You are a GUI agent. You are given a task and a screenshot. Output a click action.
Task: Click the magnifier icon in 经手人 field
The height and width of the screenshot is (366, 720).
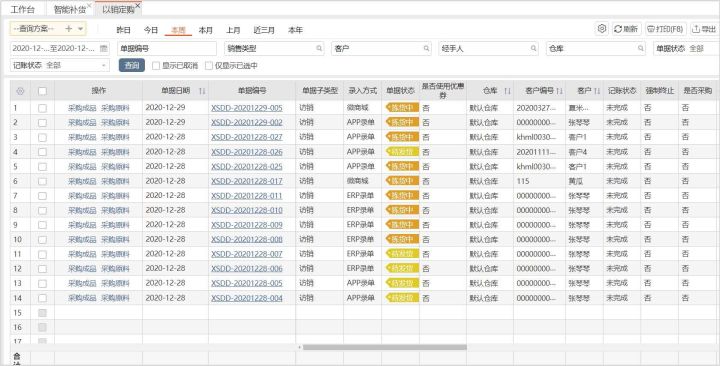534,48
